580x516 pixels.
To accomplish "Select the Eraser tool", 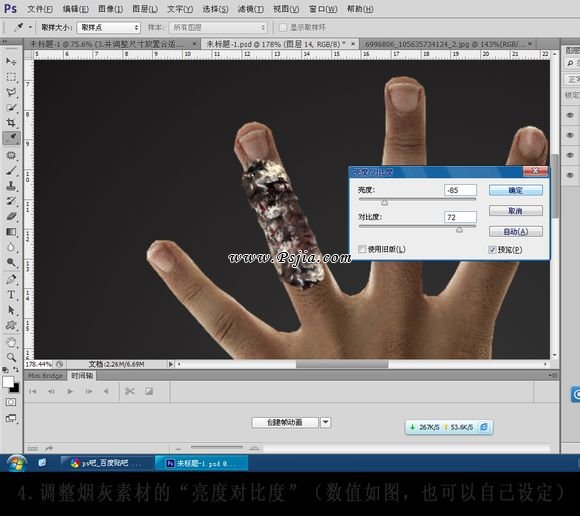I will 11,216.
